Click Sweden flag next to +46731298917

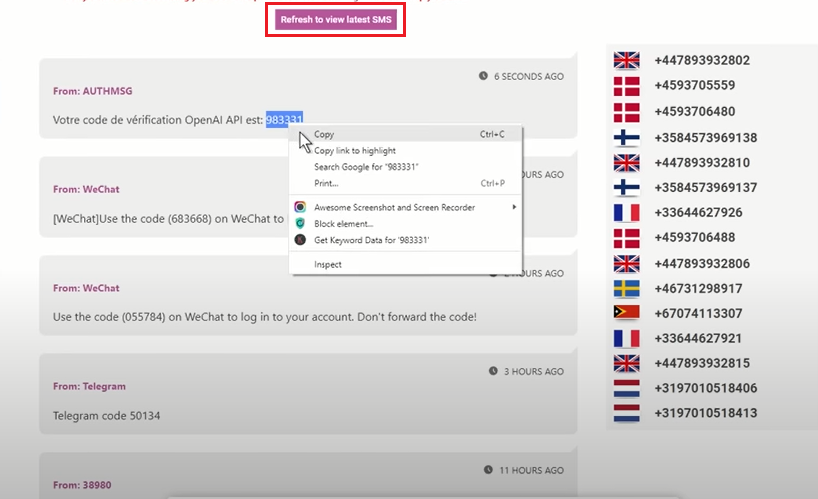pos(627,288)
